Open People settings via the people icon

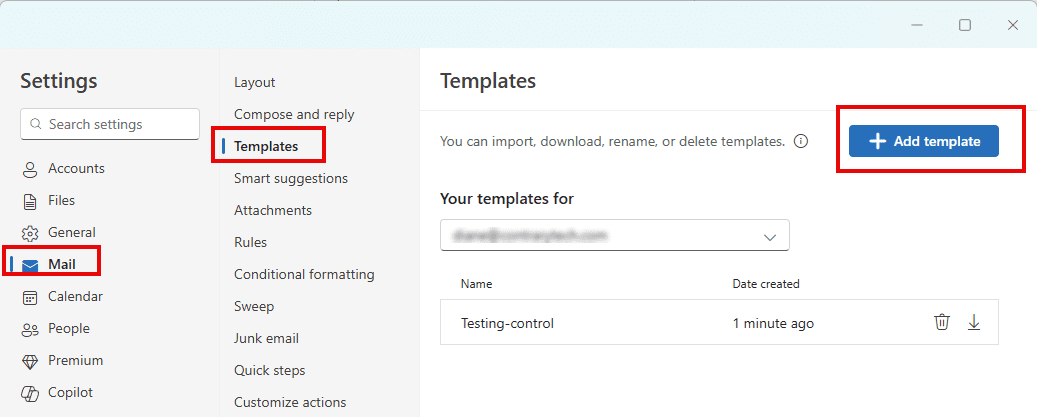(x=30, y=329)
